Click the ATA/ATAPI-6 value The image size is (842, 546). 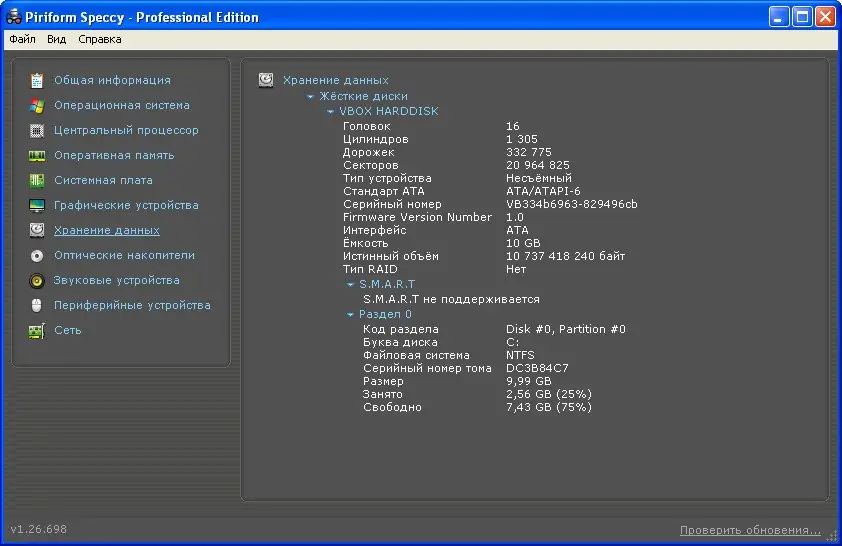[543, 191]
